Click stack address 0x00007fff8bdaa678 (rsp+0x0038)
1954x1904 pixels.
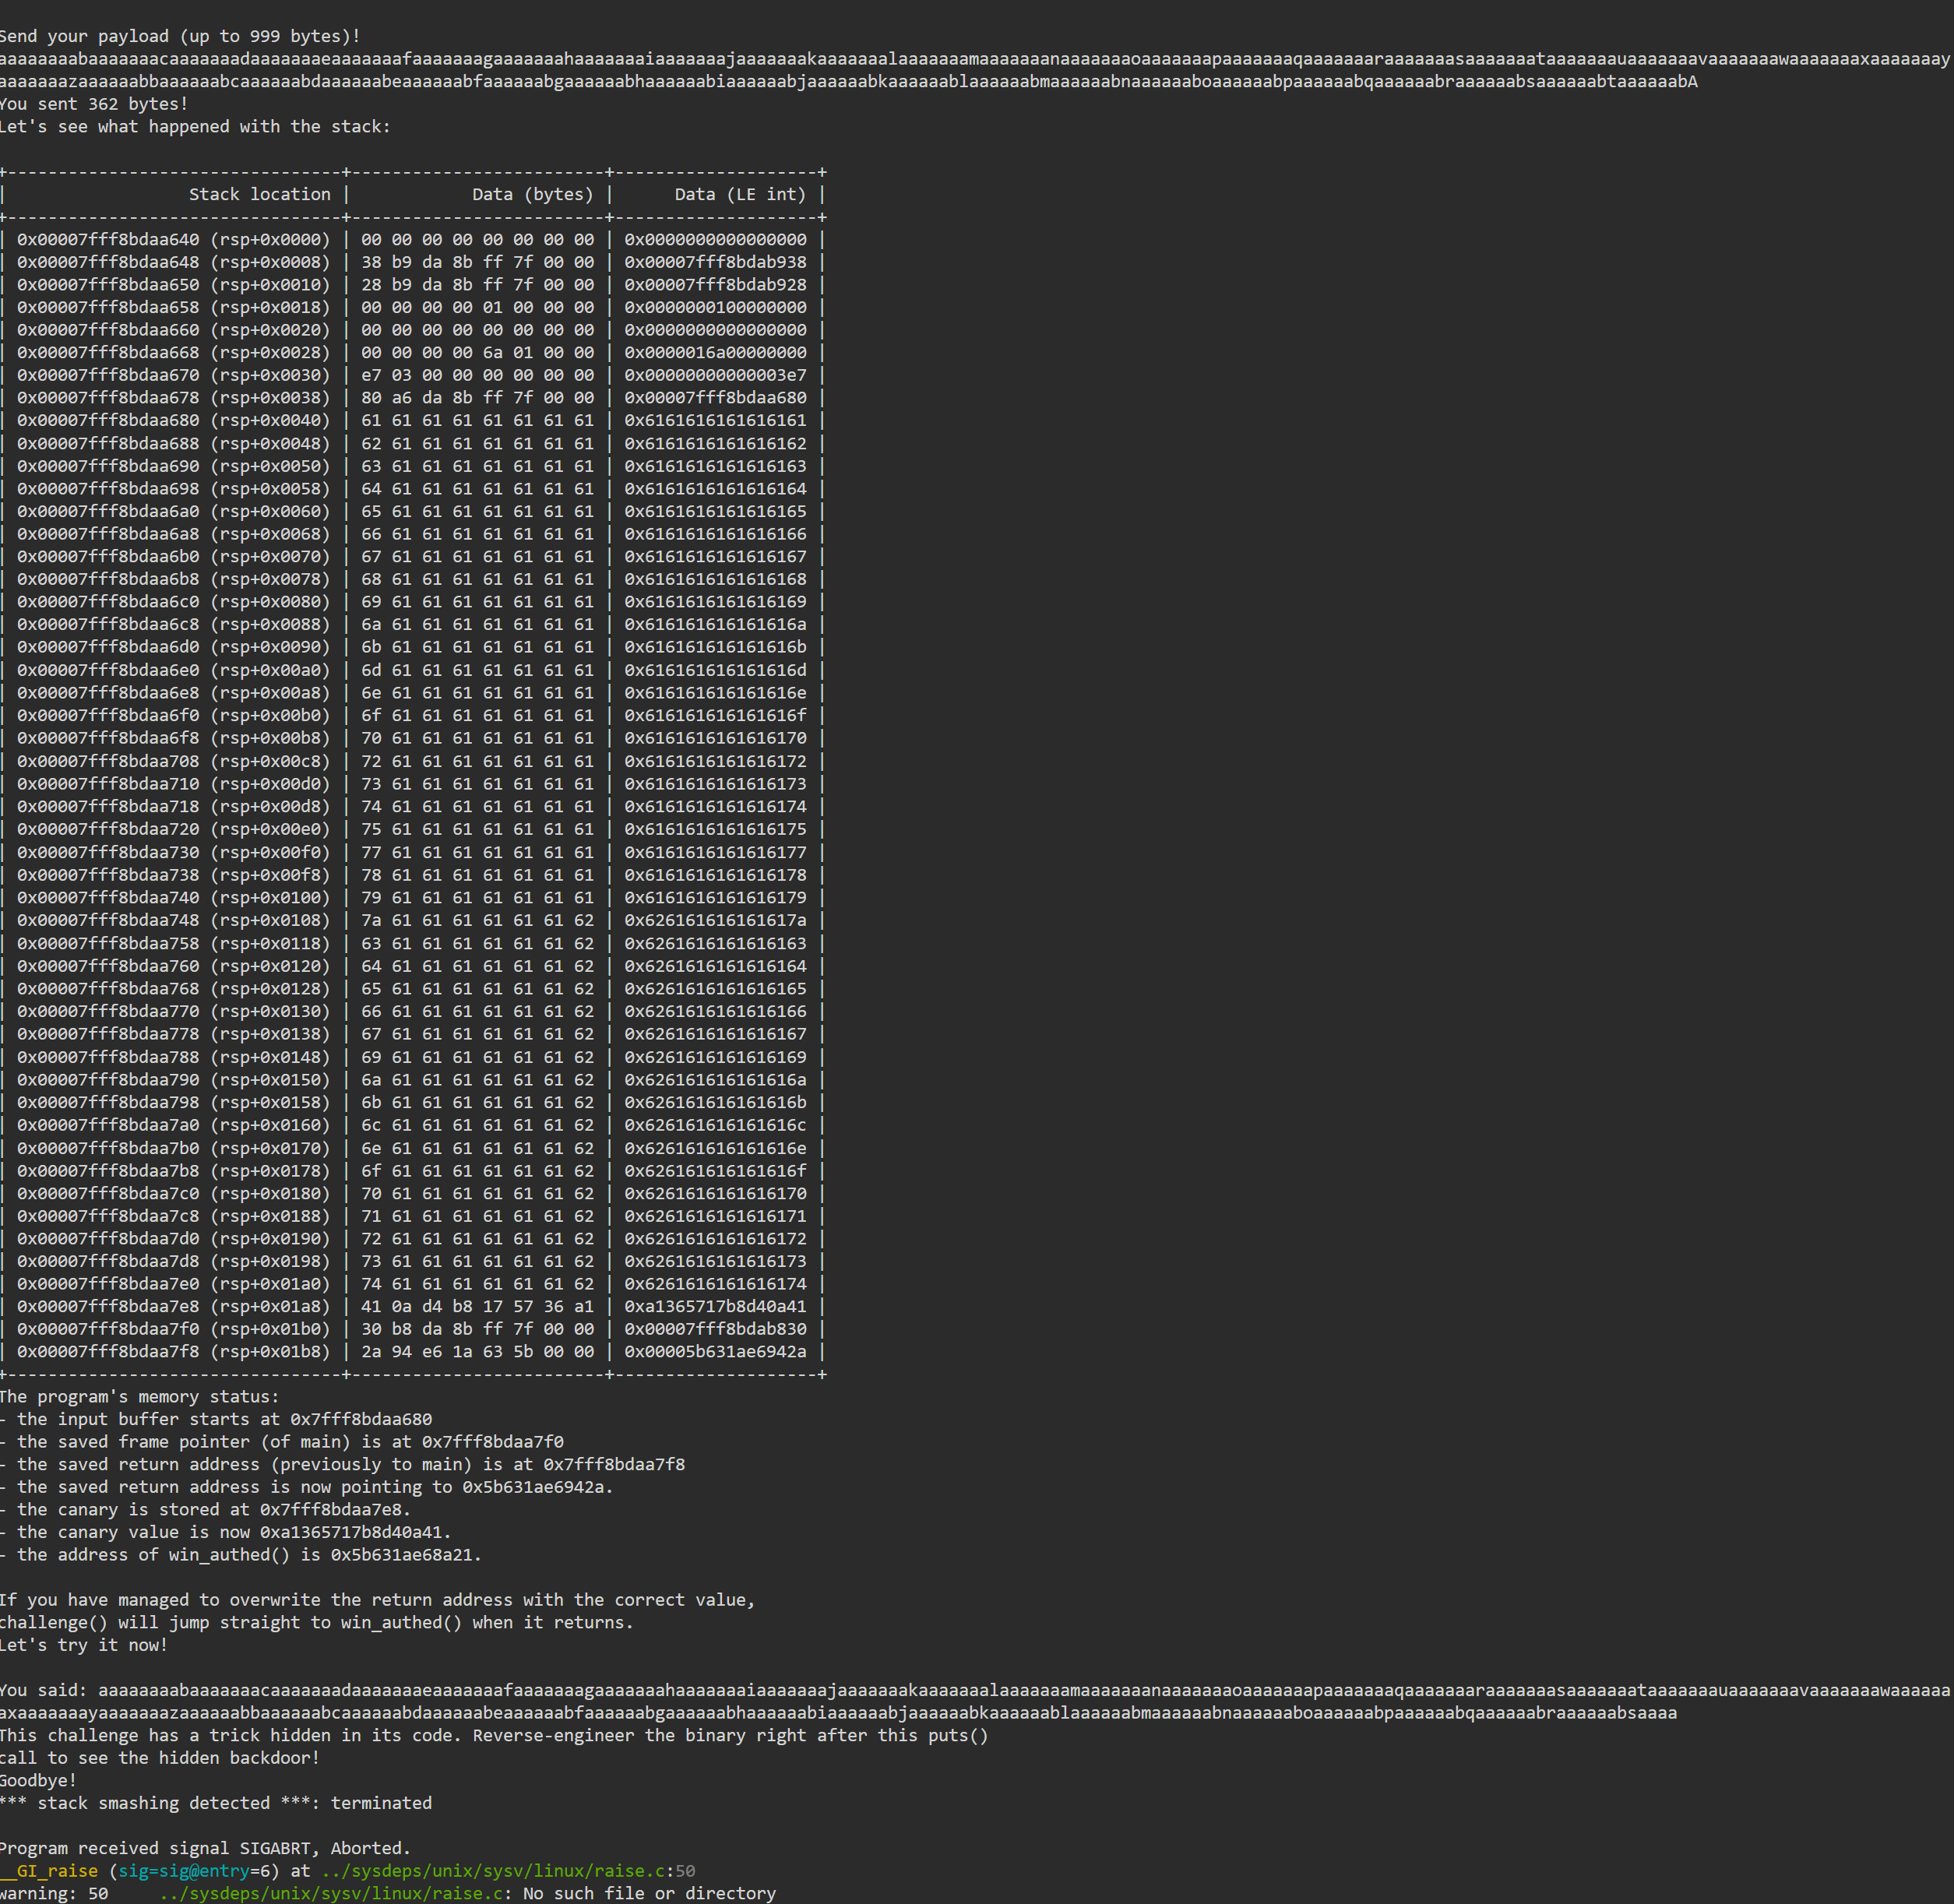pyautogui.click(x=173, y=398)
